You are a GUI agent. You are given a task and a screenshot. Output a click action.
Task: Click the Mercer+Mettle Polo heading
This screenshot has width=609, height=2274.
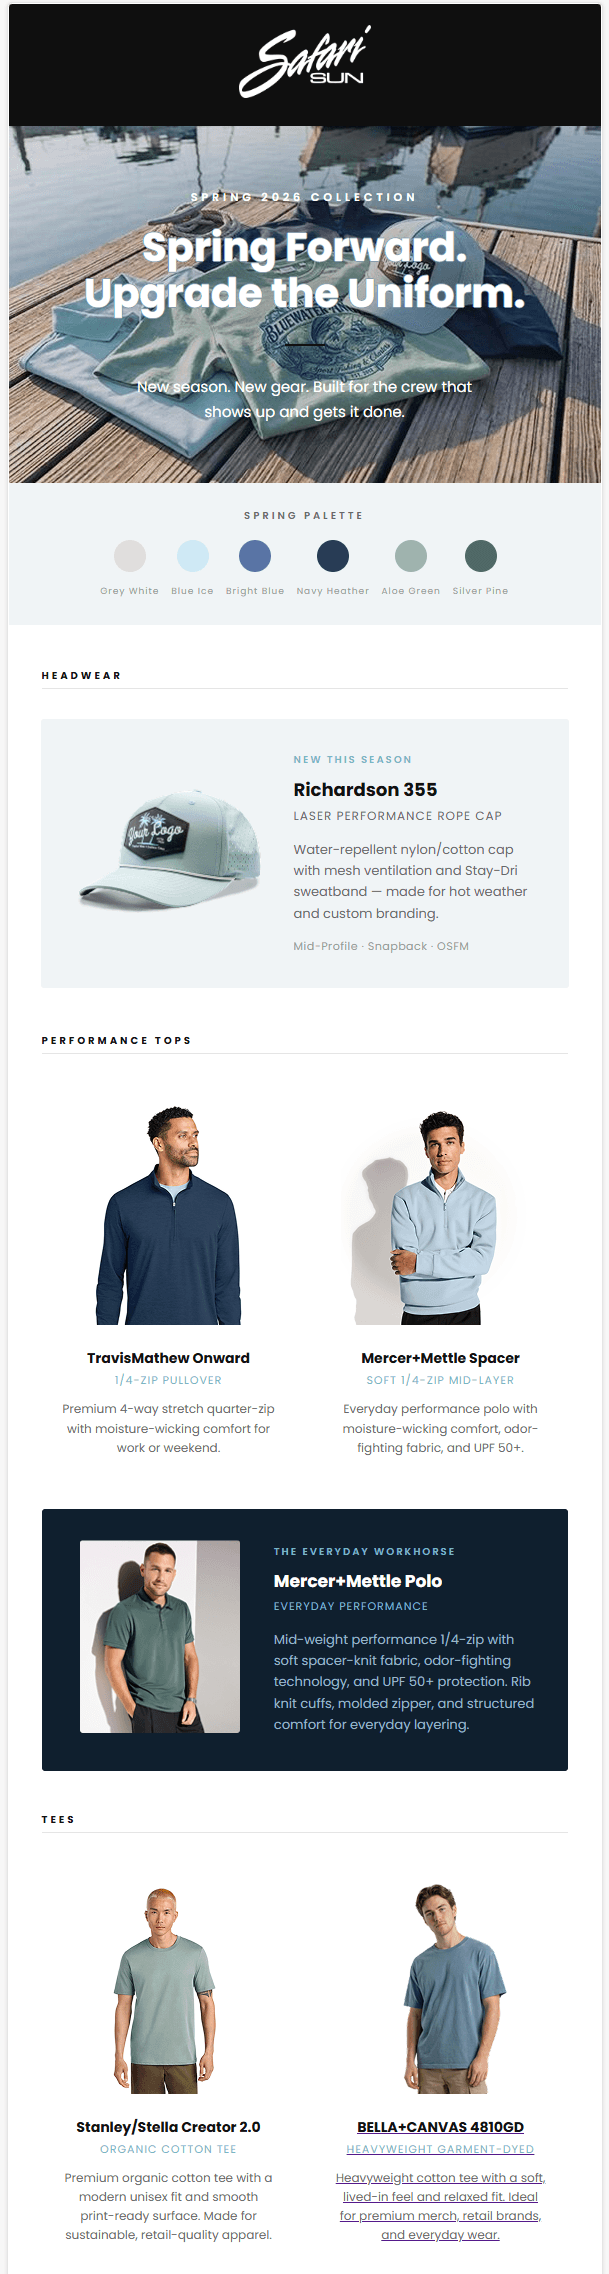pyautogui.click(x=358, y=1581)
